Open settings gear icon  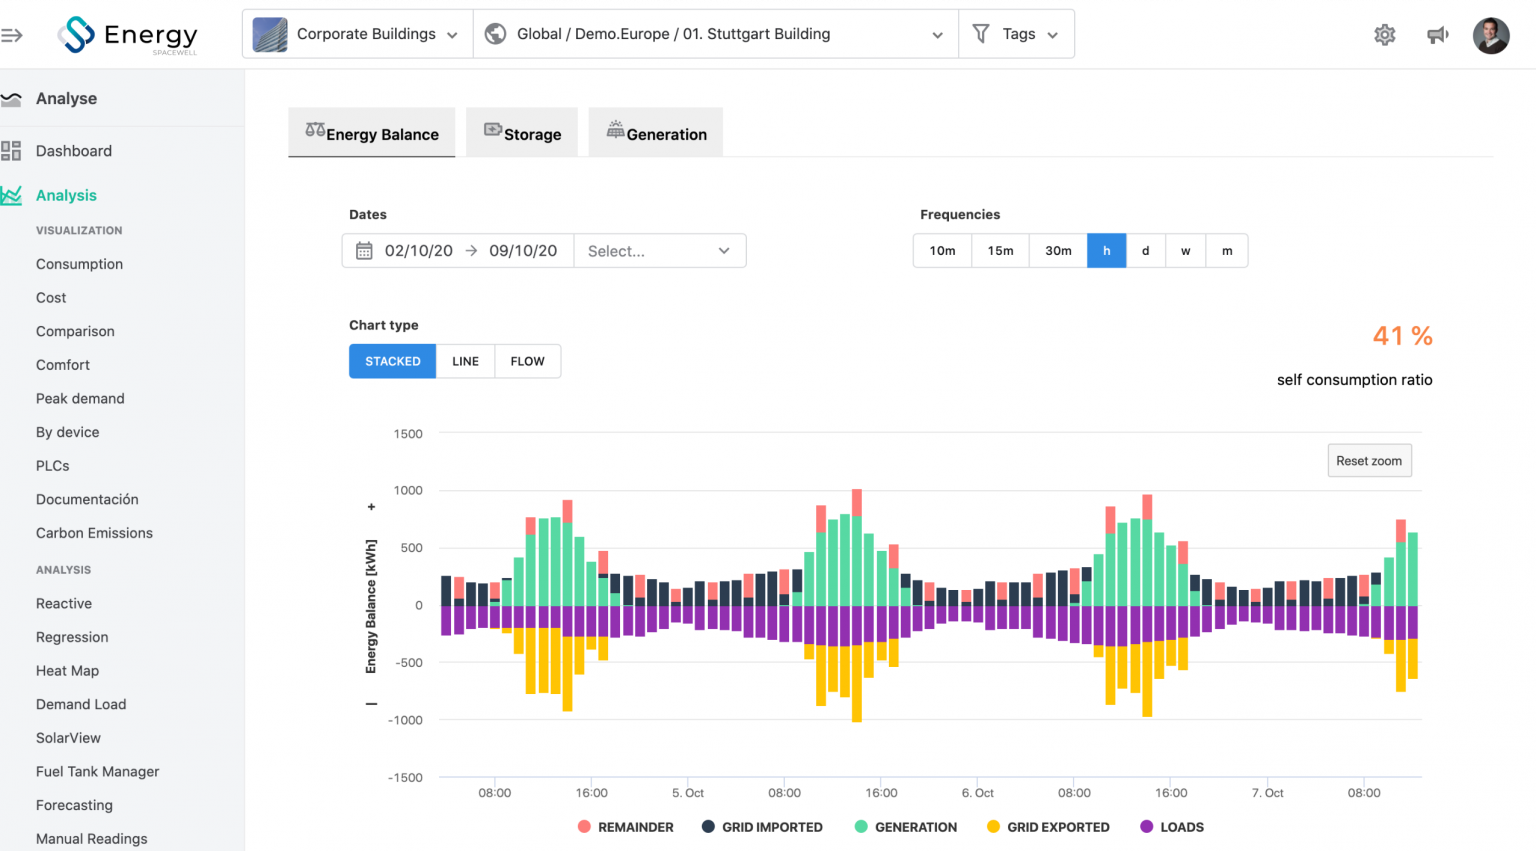point(1385,35)
